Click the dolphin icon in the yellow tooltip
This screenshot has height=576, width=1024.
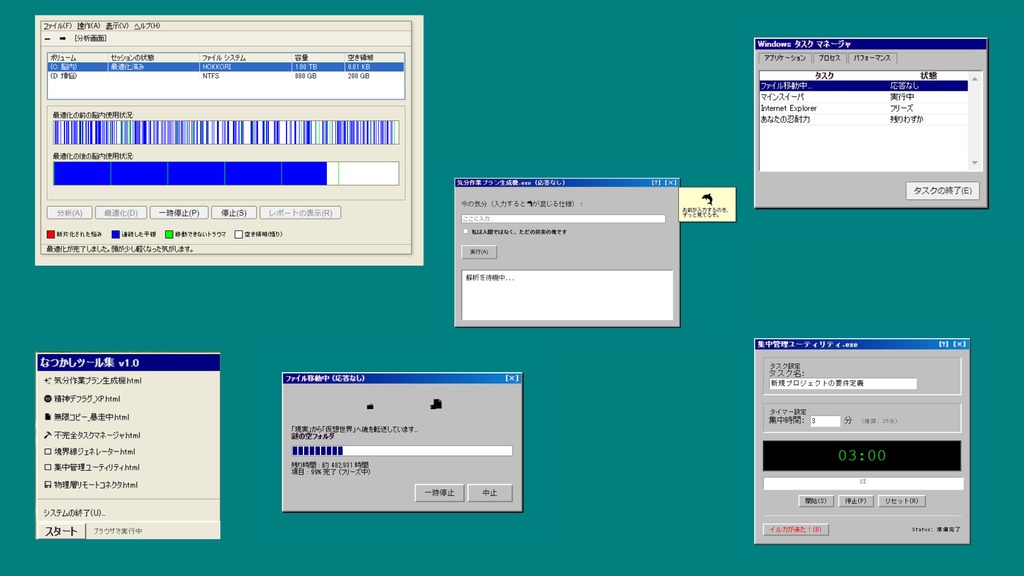coord(707,199)
